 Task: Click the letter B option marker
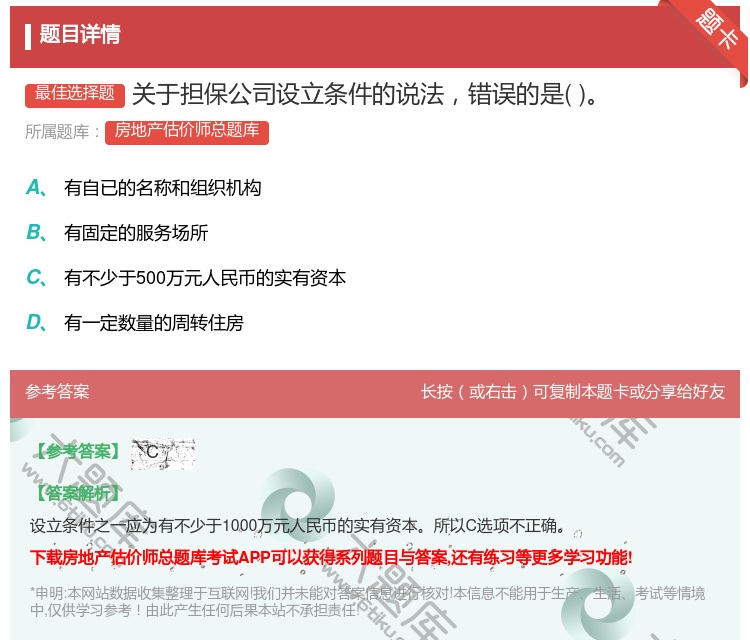tap(36, 233)
